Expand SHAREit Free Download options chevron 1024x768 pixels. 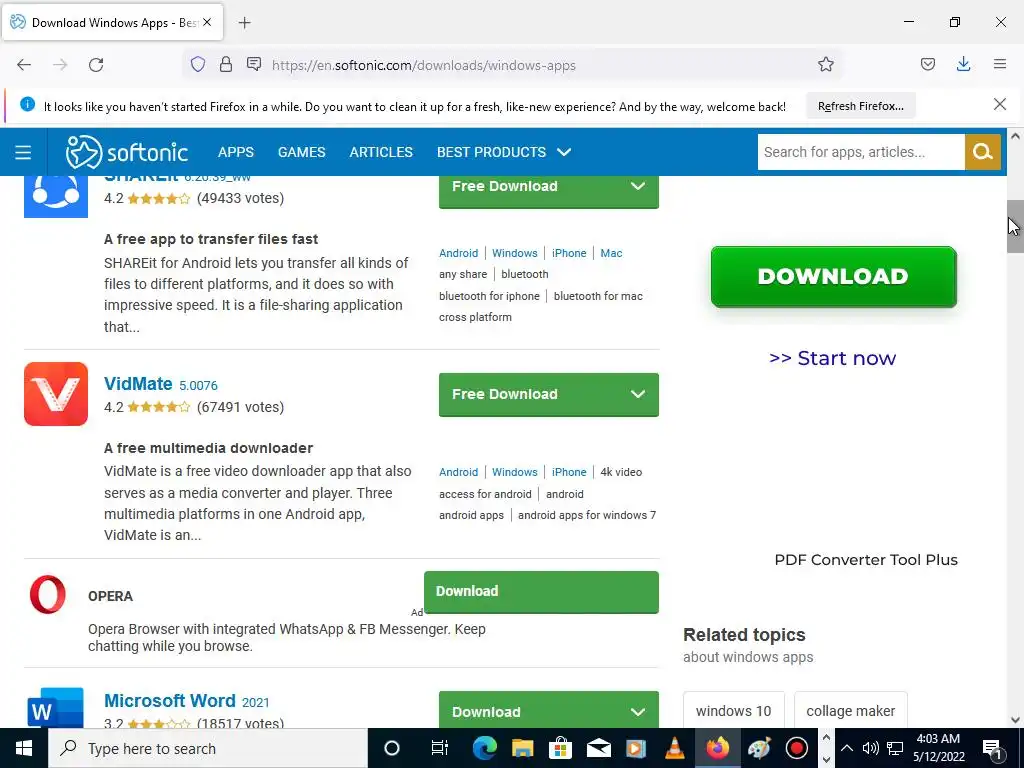tap(638, 187)
